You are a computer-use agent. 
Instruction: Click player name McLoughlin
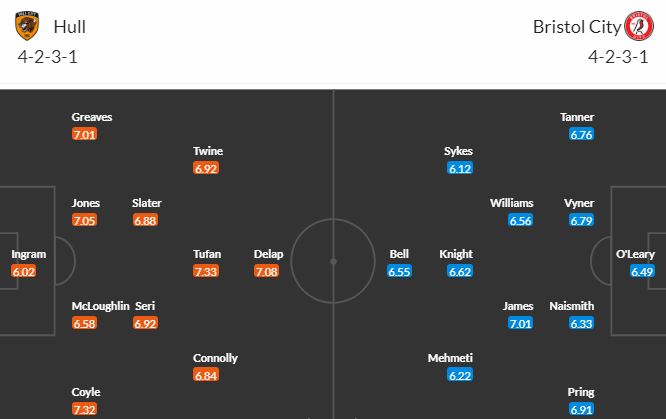pos(100,306)
